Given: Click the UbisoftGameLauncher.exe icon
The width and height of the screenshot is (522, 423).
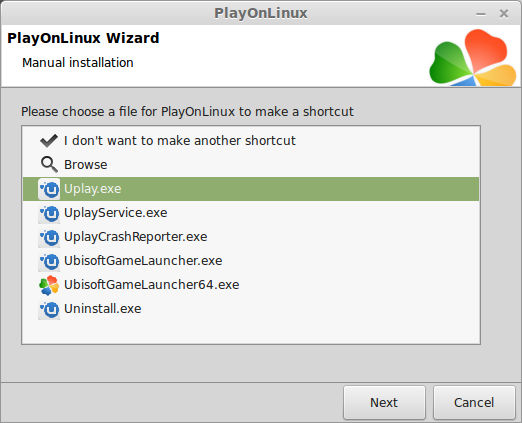Looking at the screenshot, I should [49, 261].
